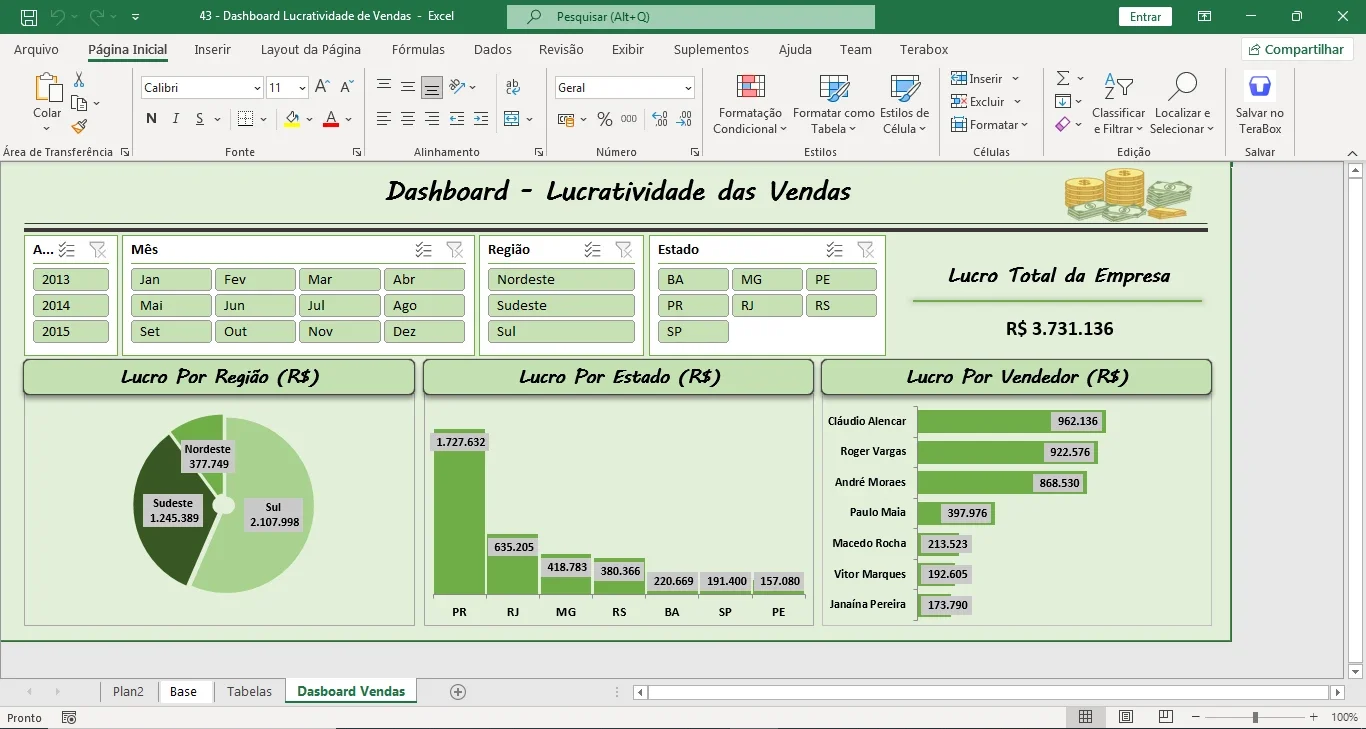
Task: Click the zoom slider handle
Action: click(x=1255, y=717)
